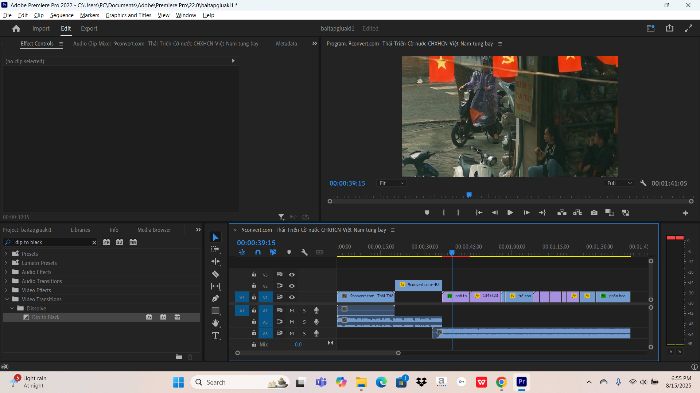Expand the Video Effects folder
This screenshot has height=393, width=700.
[6, 290]
